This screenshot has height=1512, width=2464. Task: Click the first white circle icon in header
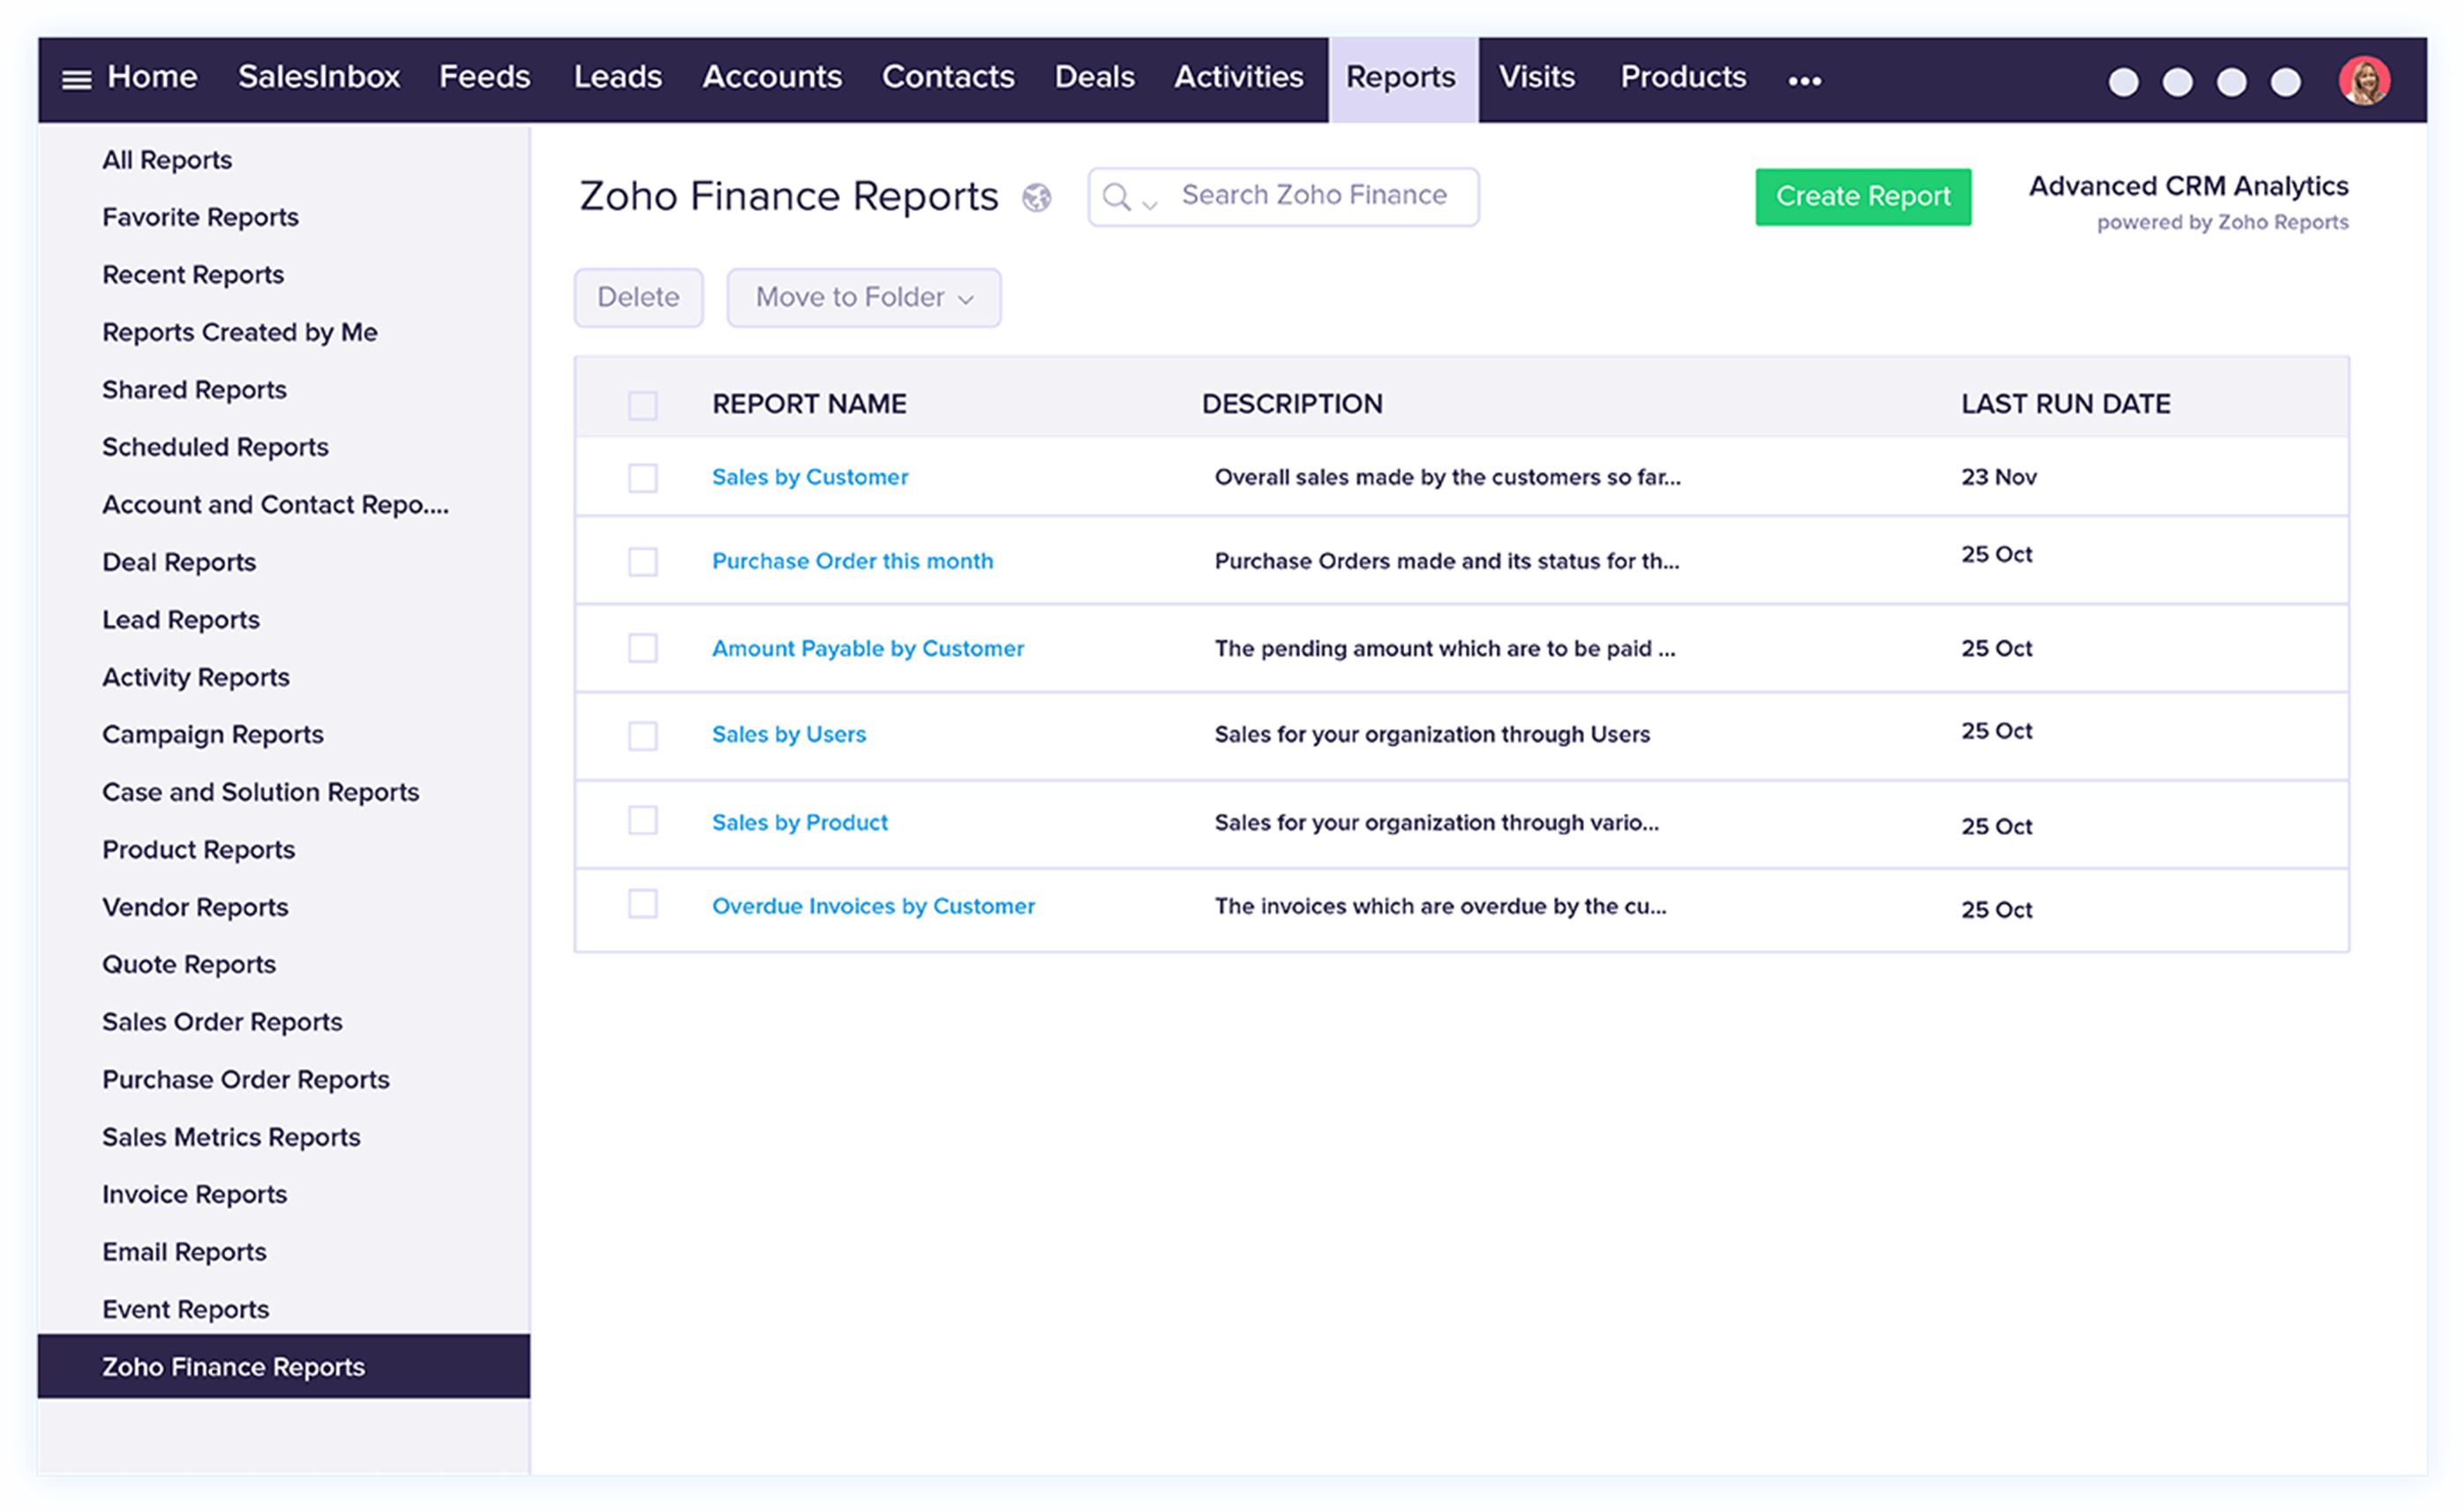point(2123,82)
